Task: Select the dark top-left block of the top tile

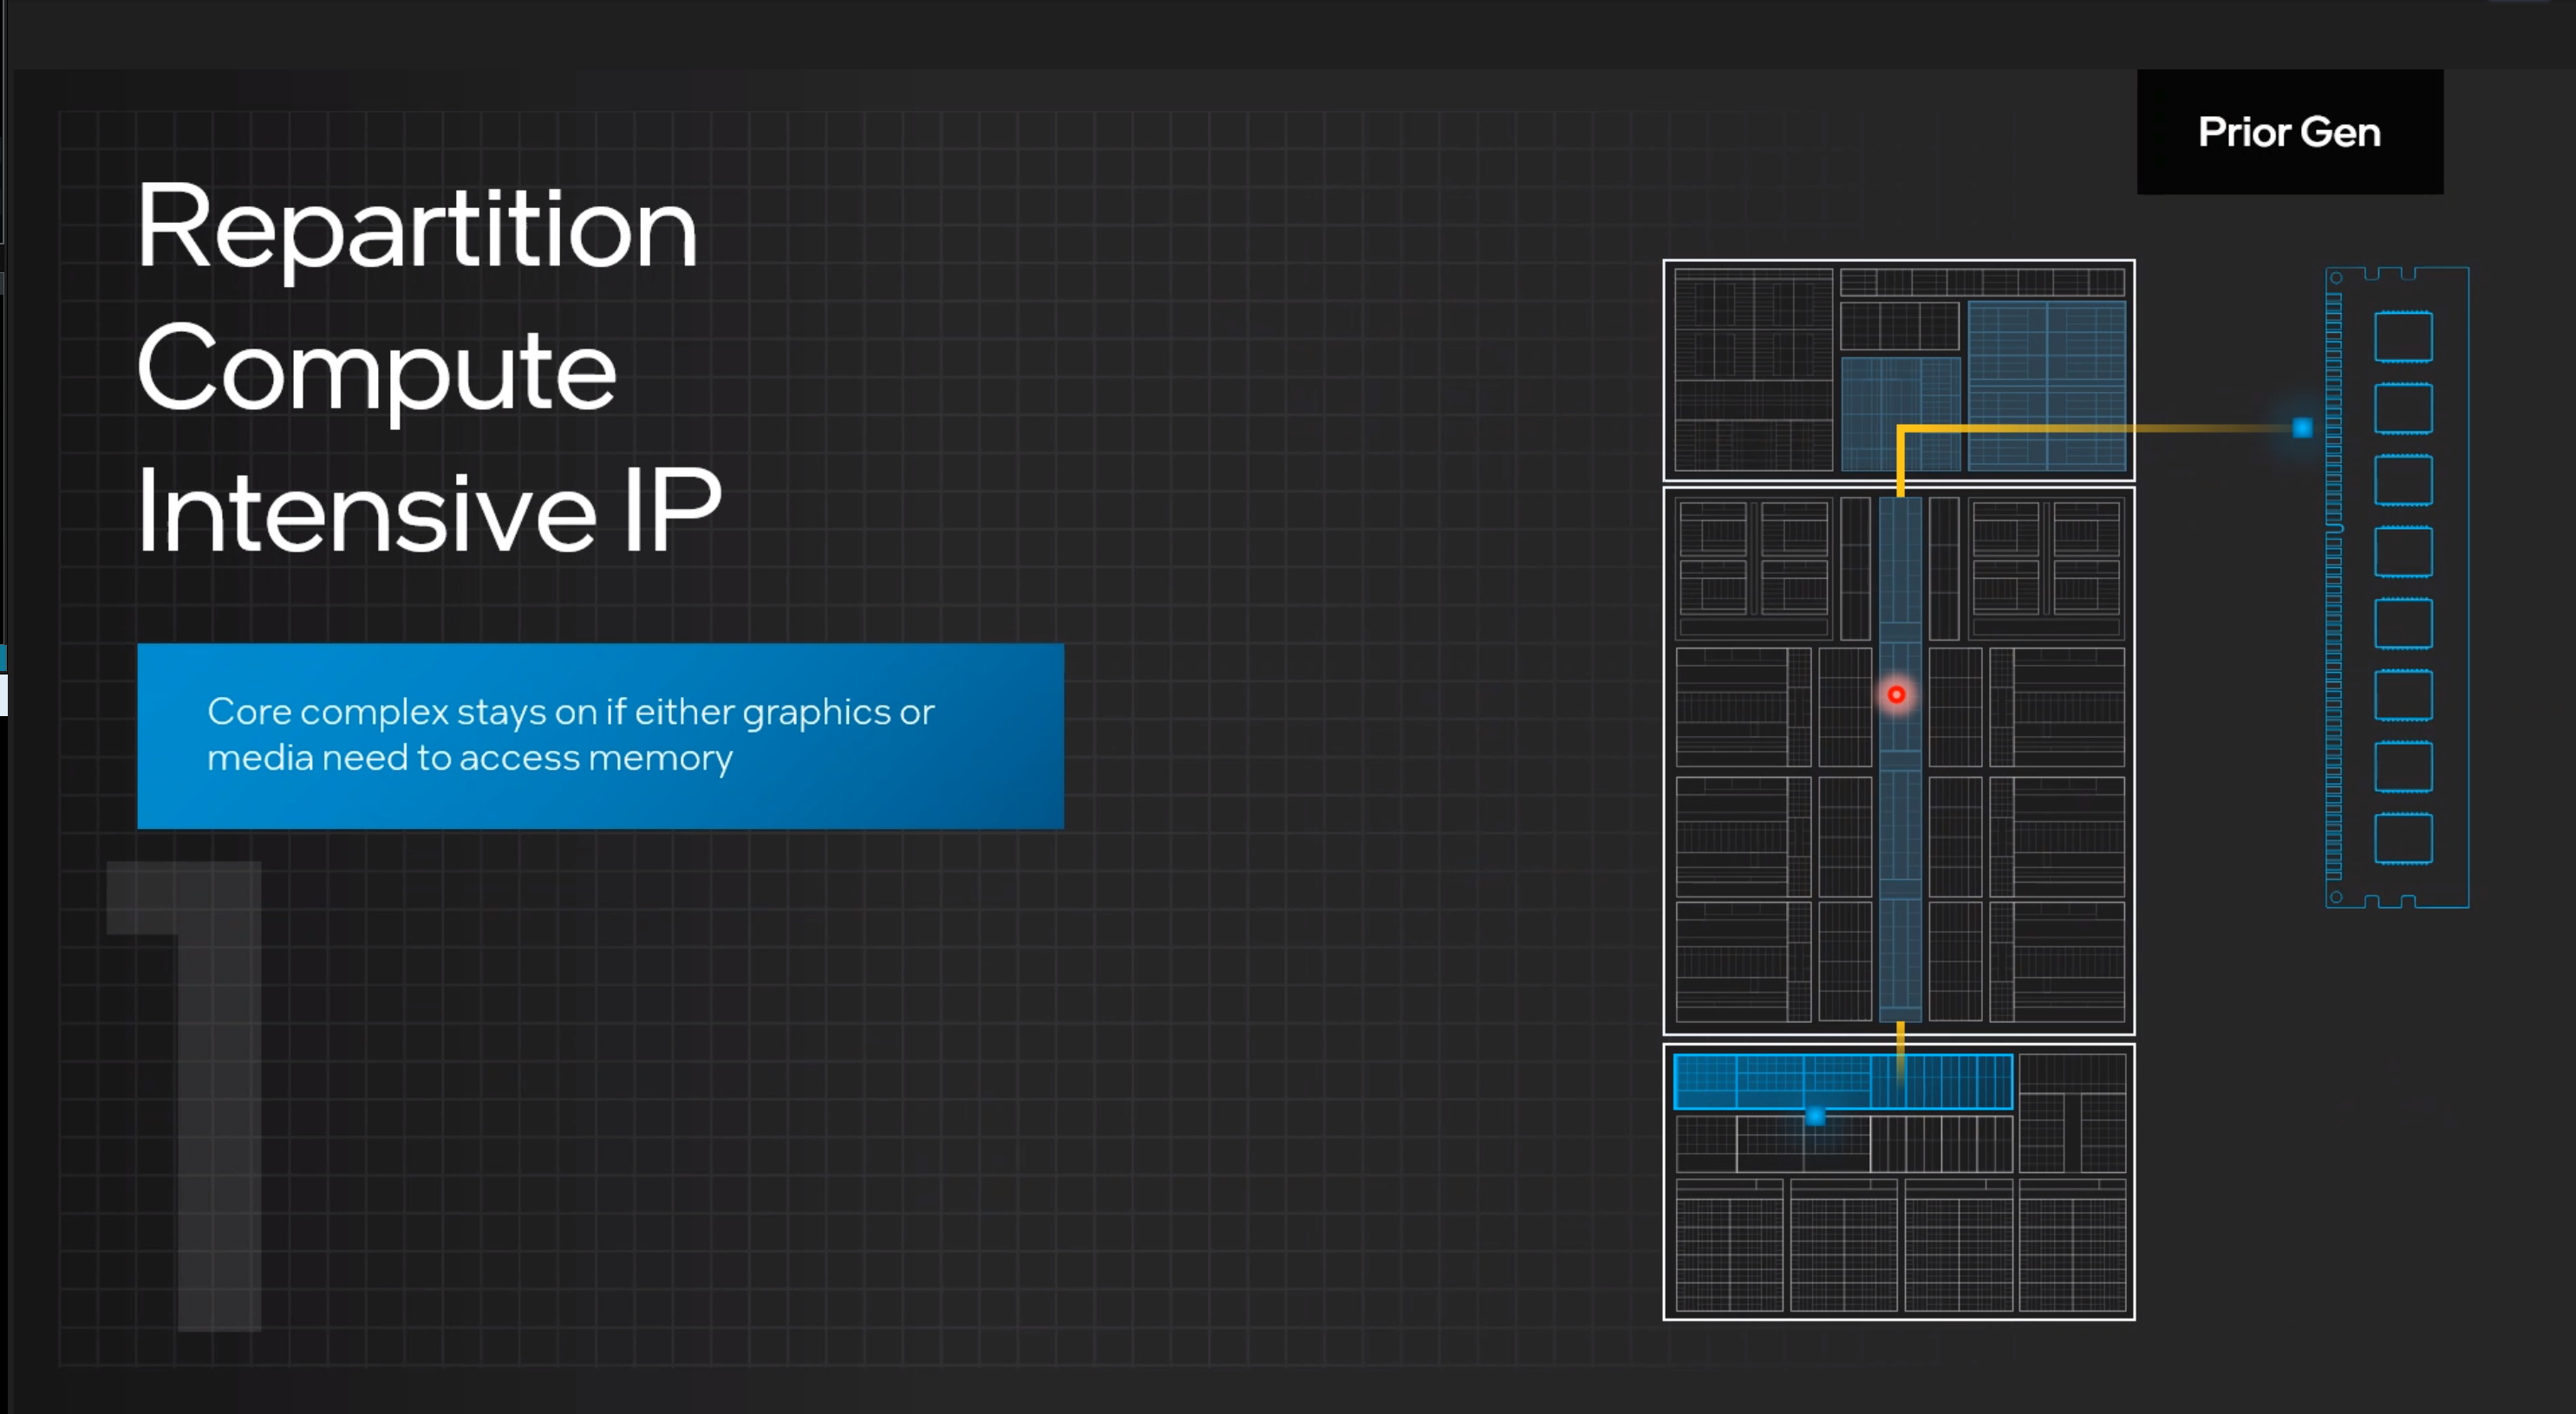Action: [x=1753, y=369]
